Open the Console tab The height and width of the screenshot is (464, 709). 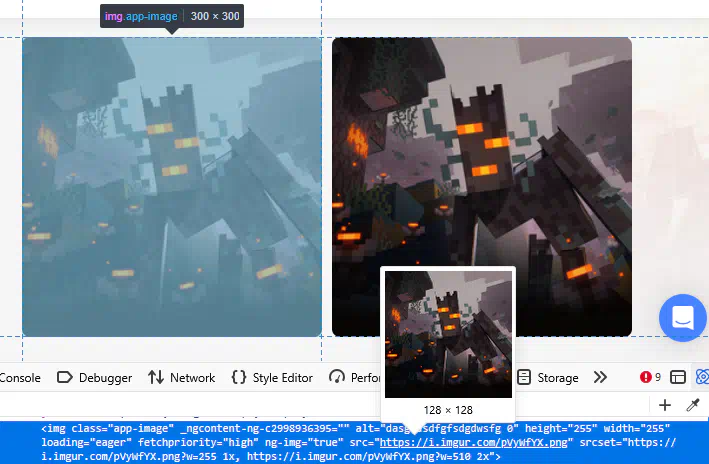(18, 378)
